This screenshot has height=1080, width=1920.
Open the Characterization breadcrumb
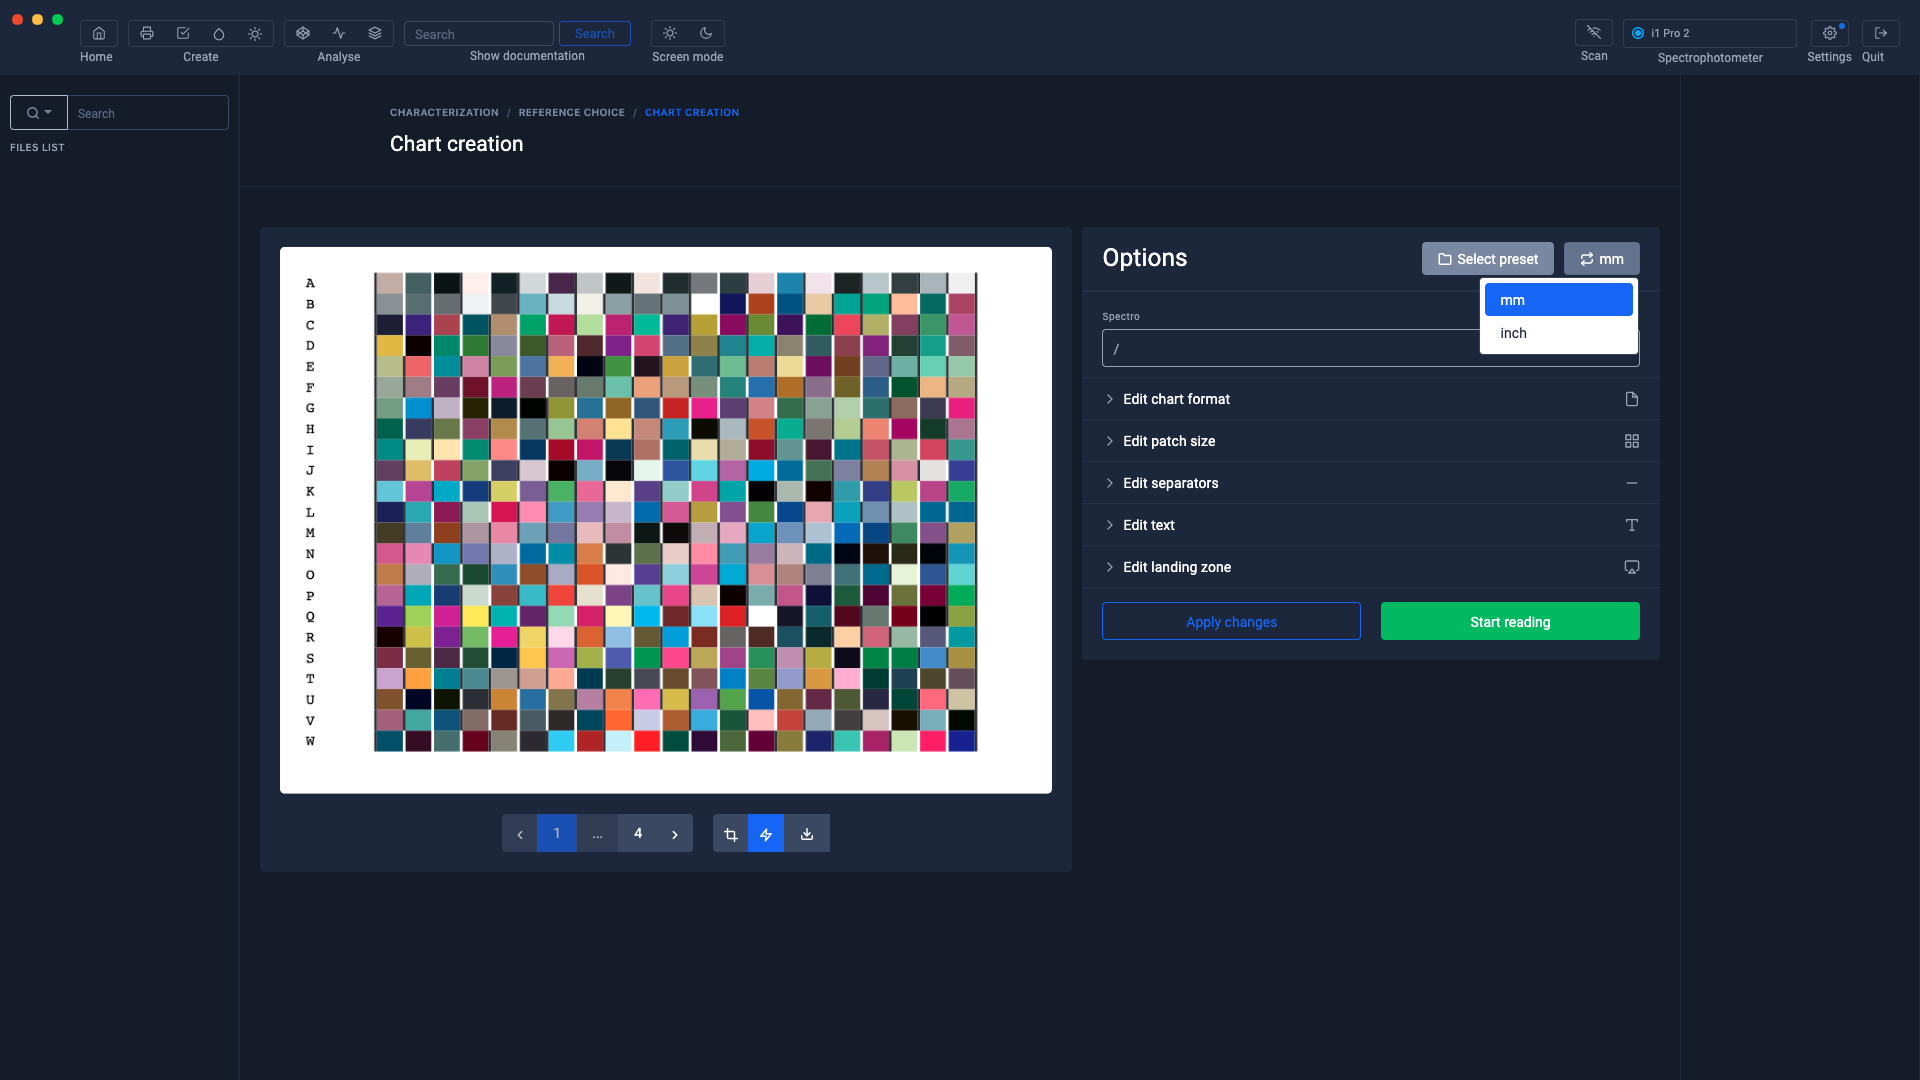tap(444, 113)
